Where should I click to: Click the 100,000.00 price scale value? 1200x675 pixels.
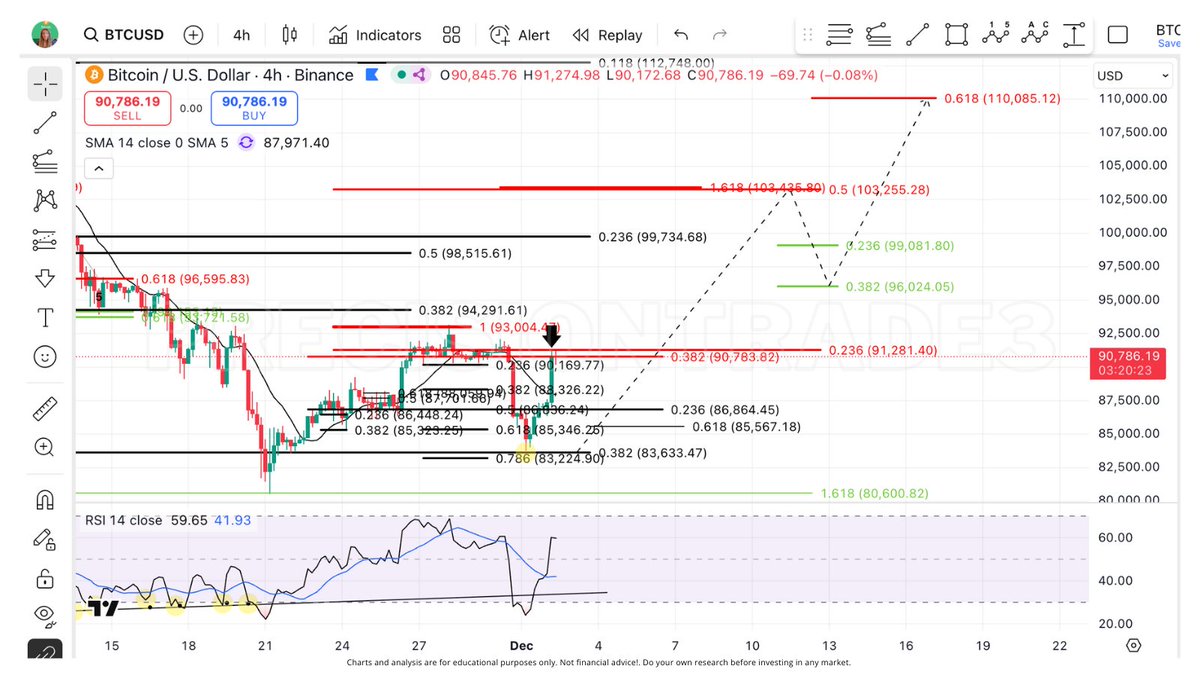(x=1131, y=232)
